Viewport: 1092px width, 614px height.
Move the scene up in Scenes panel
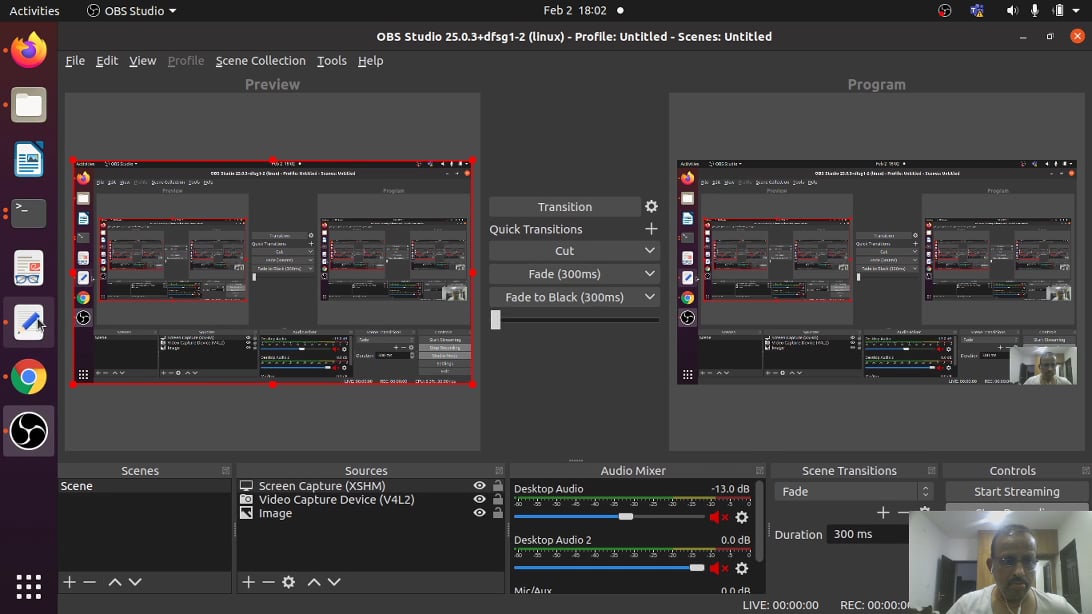115,582
